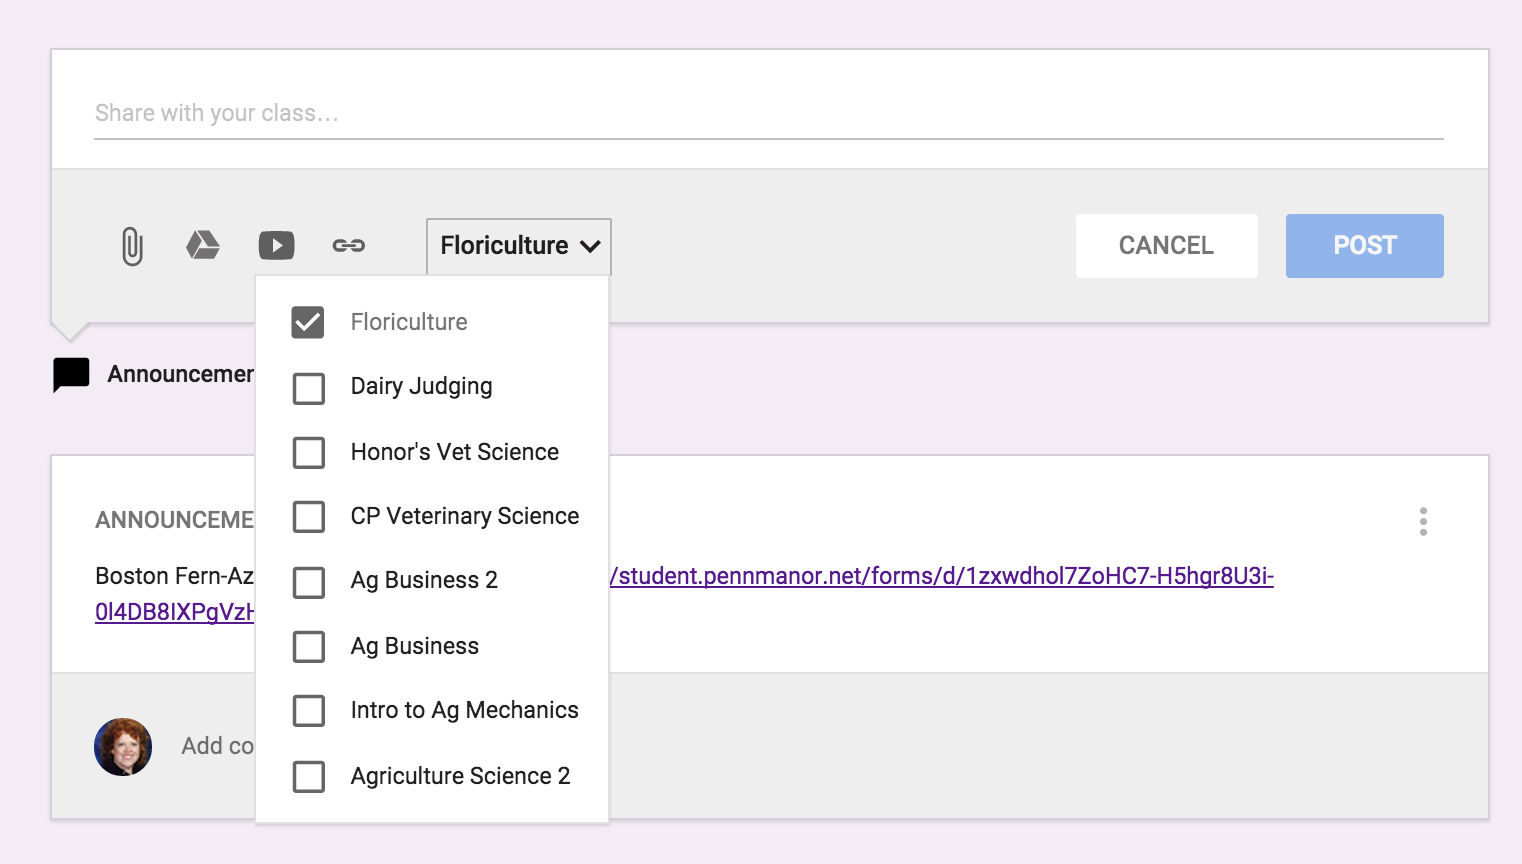1522x864 pixels.
Task: Click the Share with your class field
Action: pyautogui.click(x=768, y=114)
